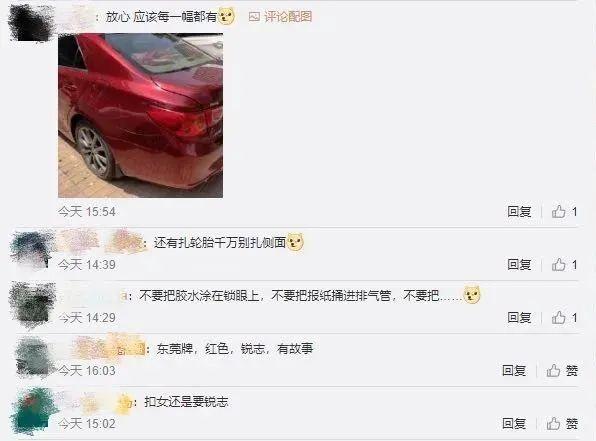
Task: Like the 16:03 comment about 东莞牌
Action: point(562,370)
